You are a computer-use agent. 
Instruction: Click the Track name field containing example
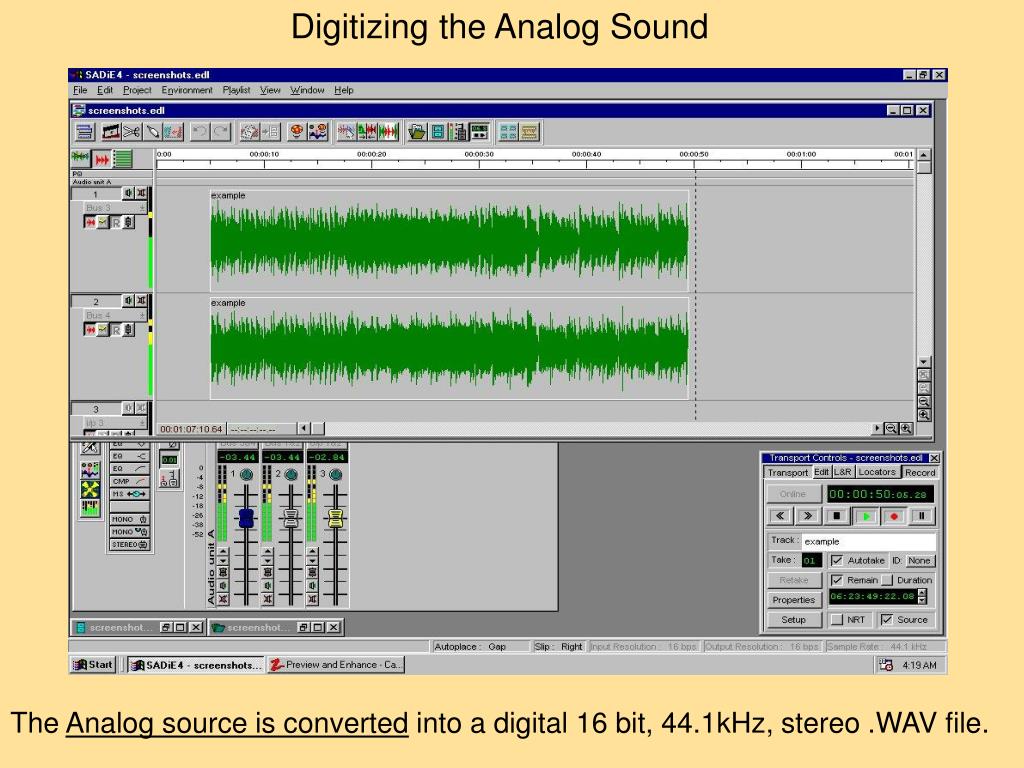click(869, 541)
